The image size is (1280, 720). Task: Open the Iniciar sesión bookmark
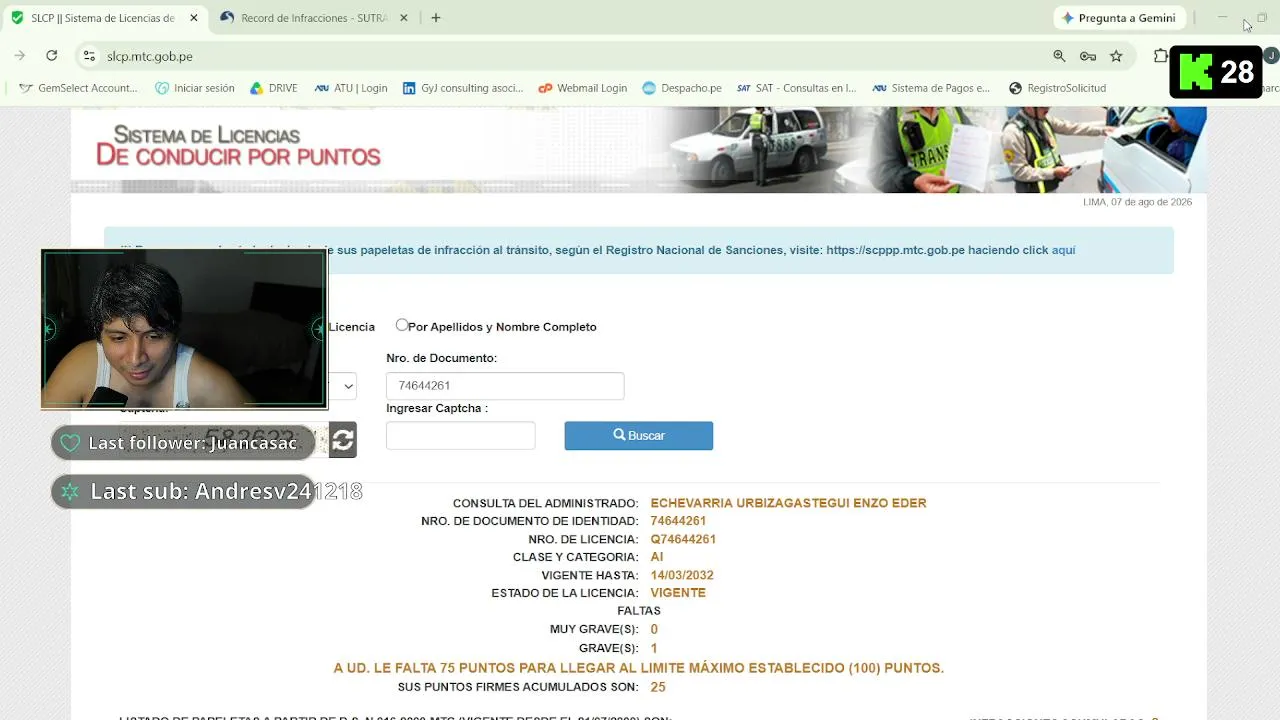coord(195,88)
